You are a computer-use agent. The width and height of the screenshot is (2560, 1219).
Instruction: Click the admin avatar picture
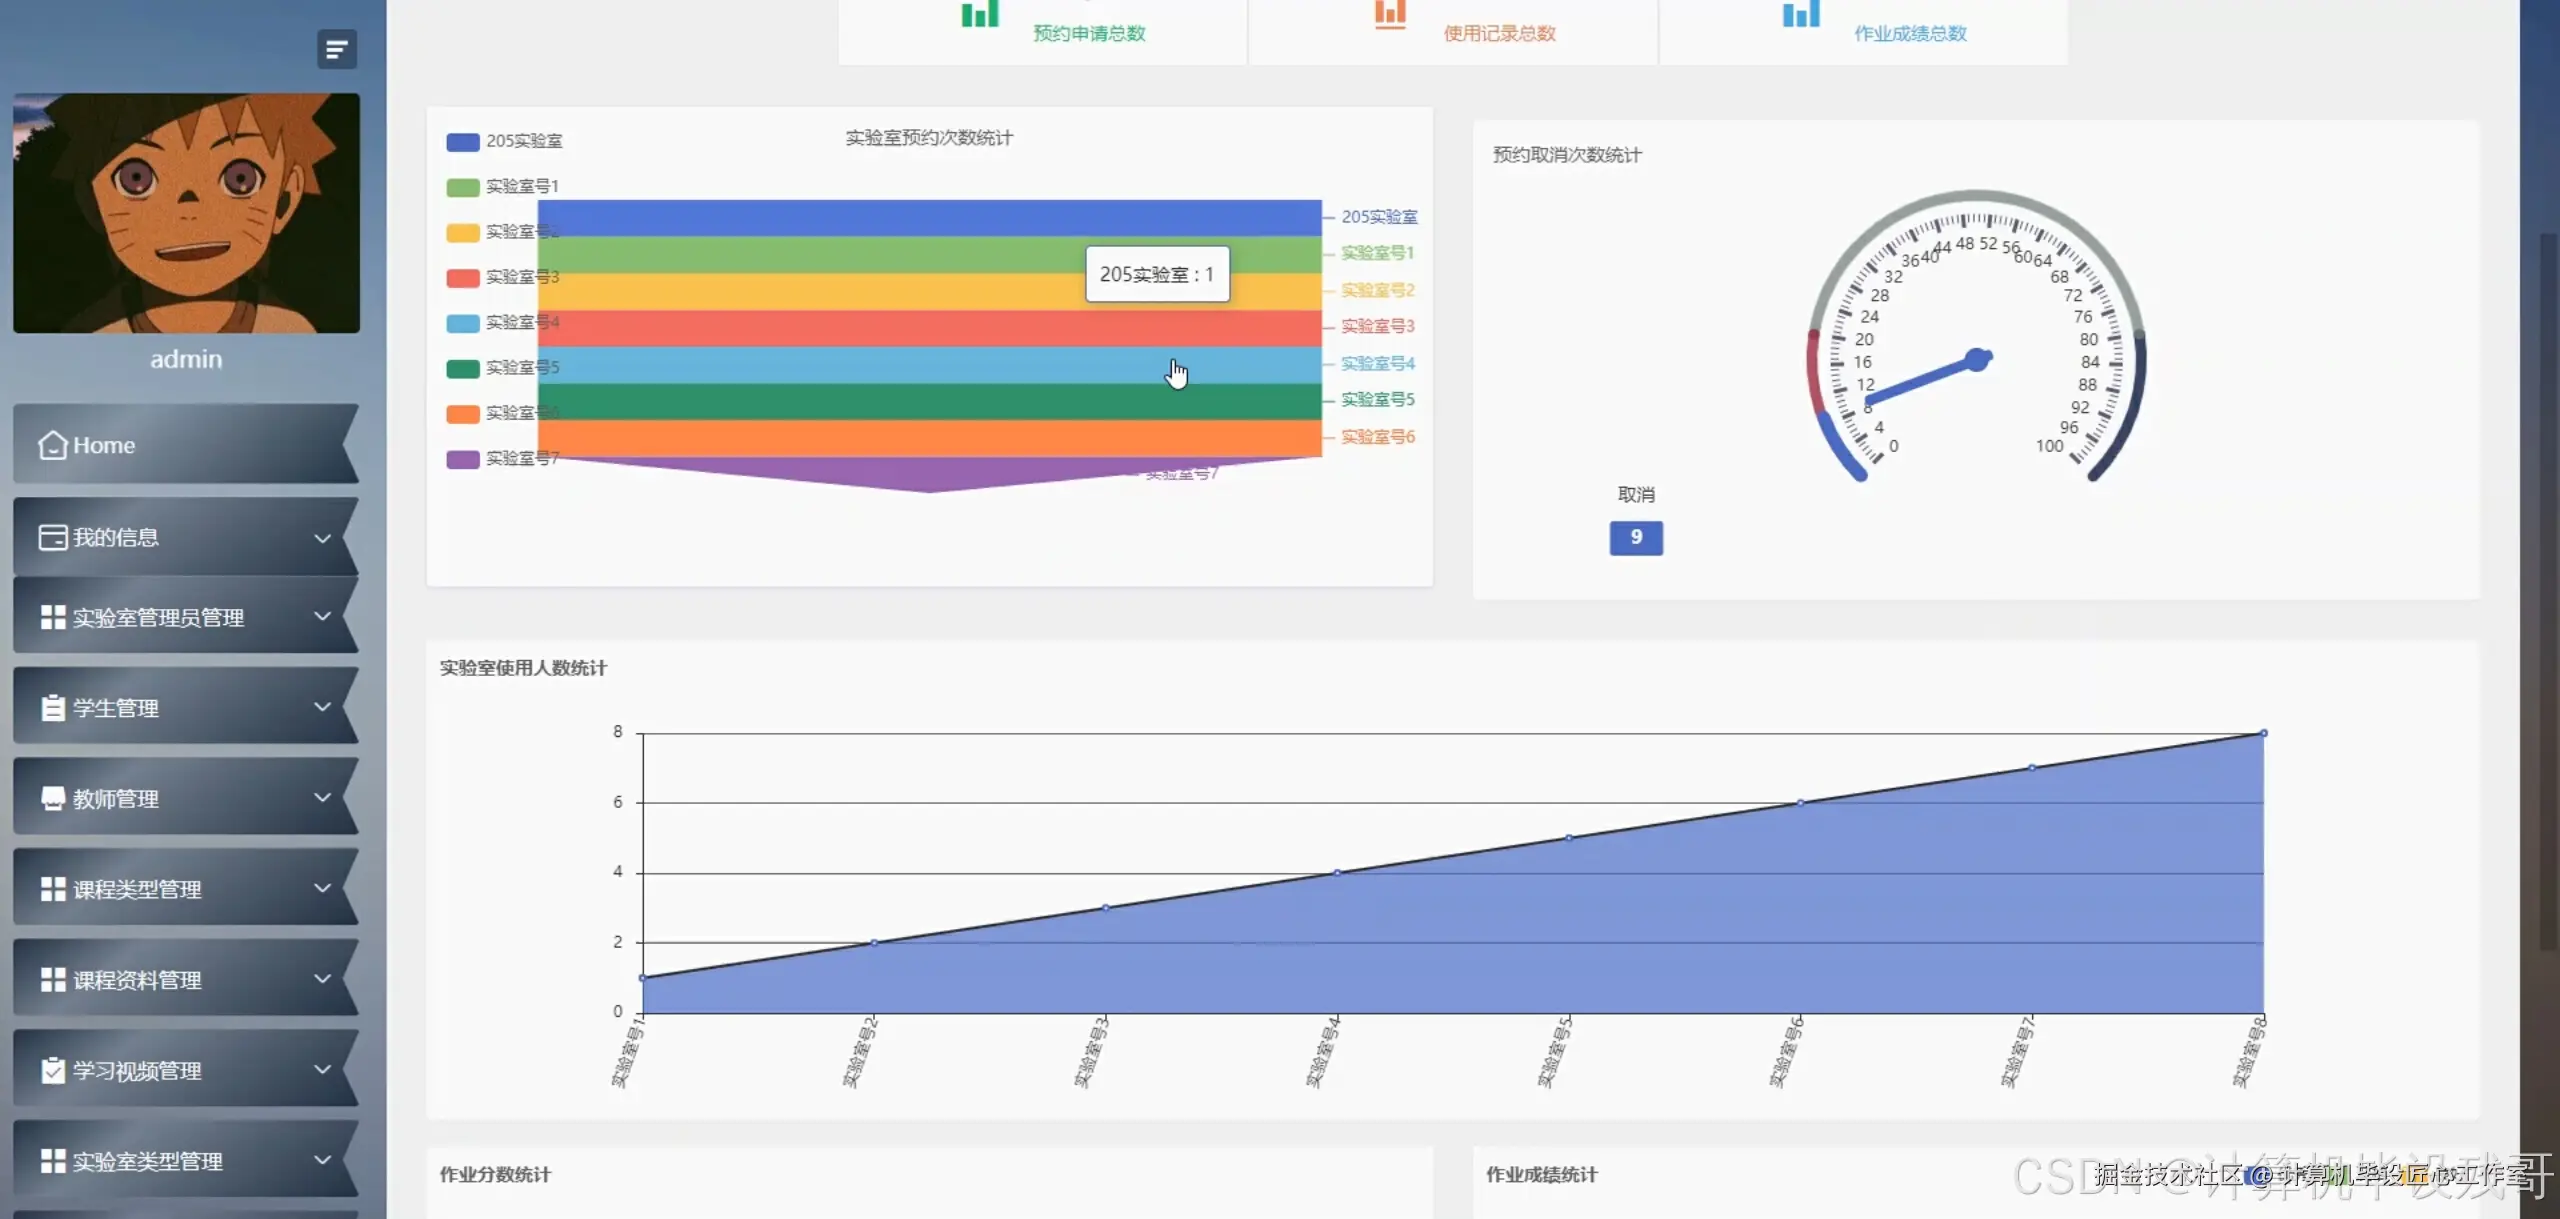coord(186,213)
